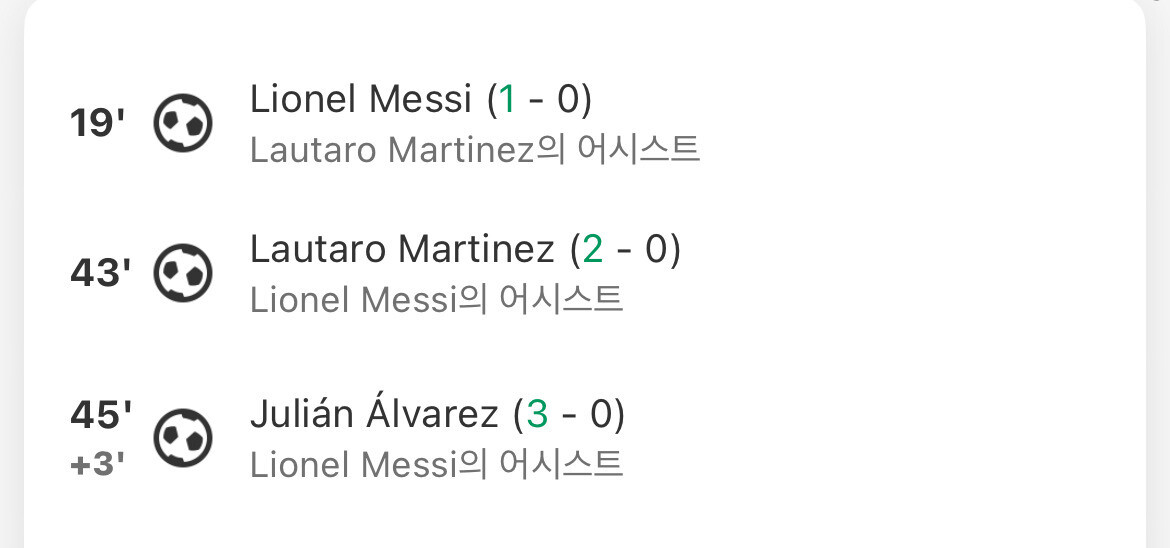Select the 43' minute marker
This screenshot has width=1170, height=548.
click(x=100, y=273)
